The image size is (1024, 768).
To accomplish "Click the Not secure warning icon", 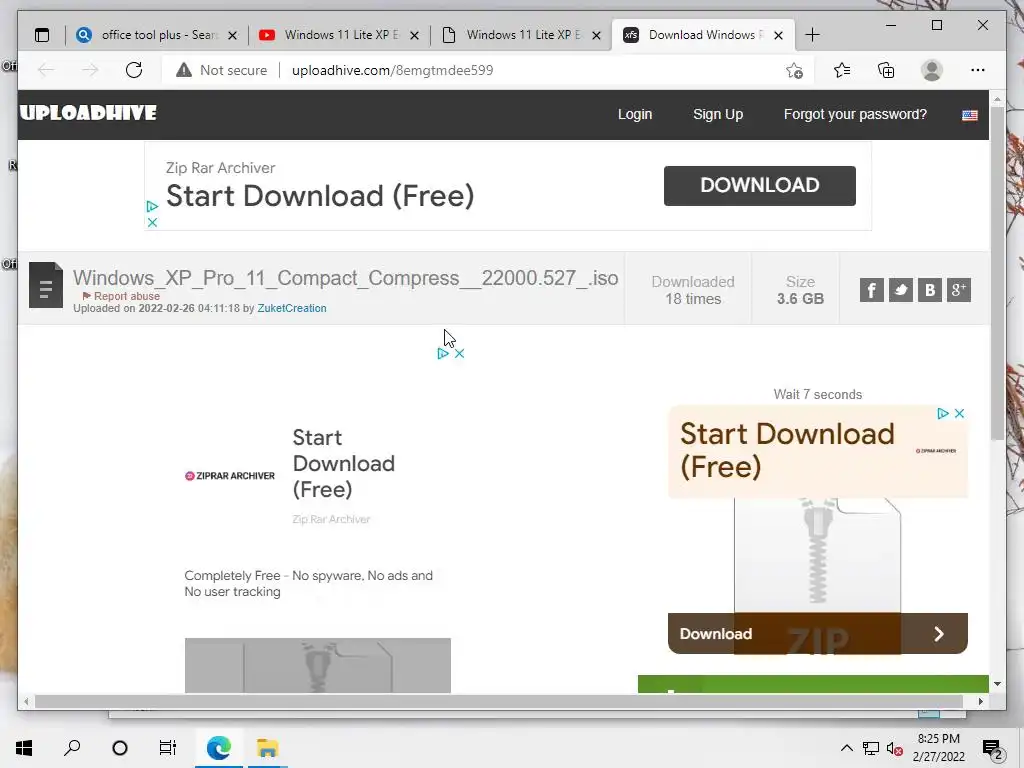I will (x=184, y=71).
